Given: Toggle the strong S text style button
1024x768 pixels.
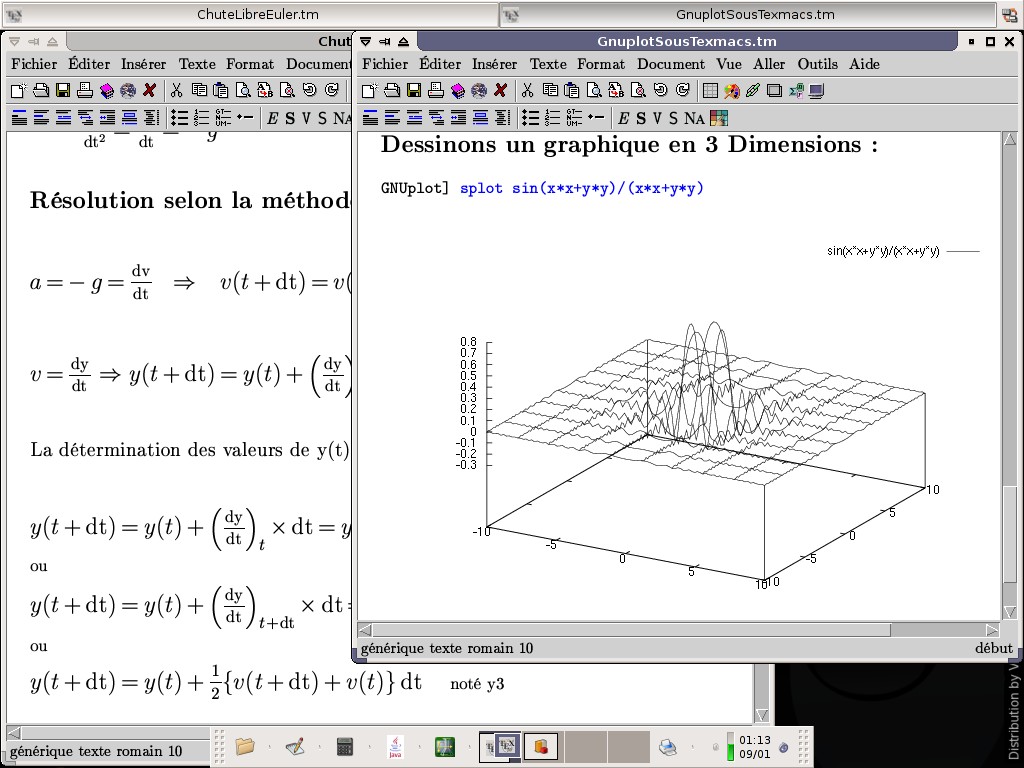Looking at the screenshot, I should pyautogui.click(x=641, y=118).
